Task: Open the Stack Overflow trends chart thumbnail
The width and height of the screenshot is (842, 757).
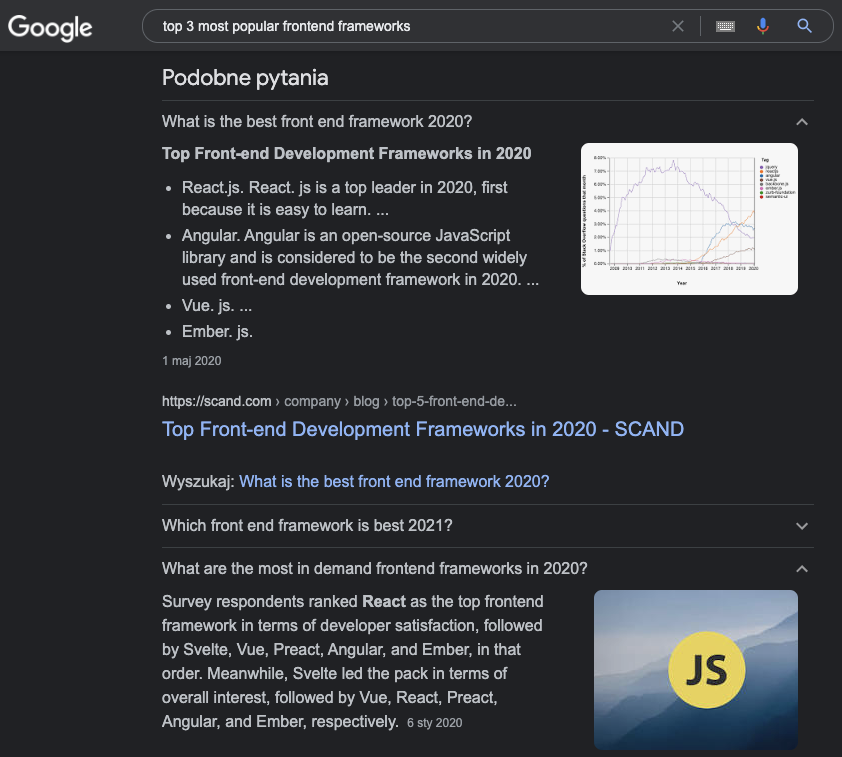Action: pos(689,219)
